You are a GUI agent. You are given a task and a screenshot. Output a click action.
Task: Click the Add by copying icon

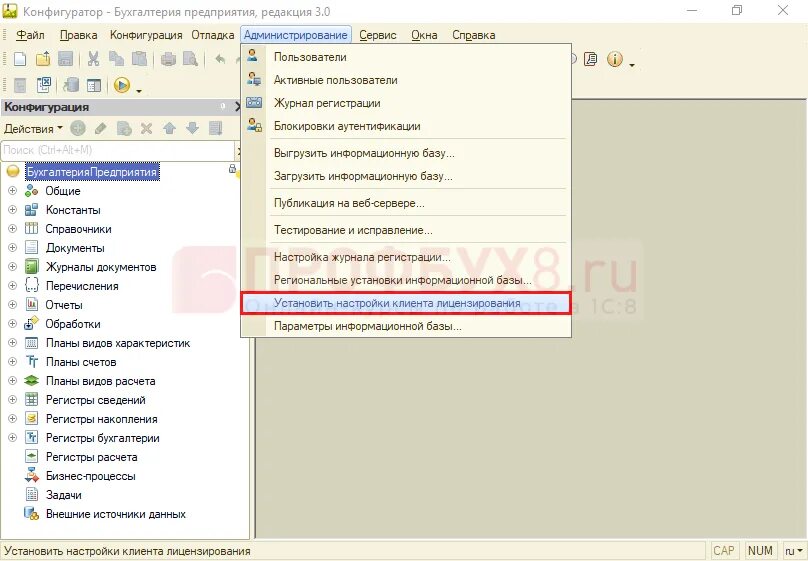124,128
